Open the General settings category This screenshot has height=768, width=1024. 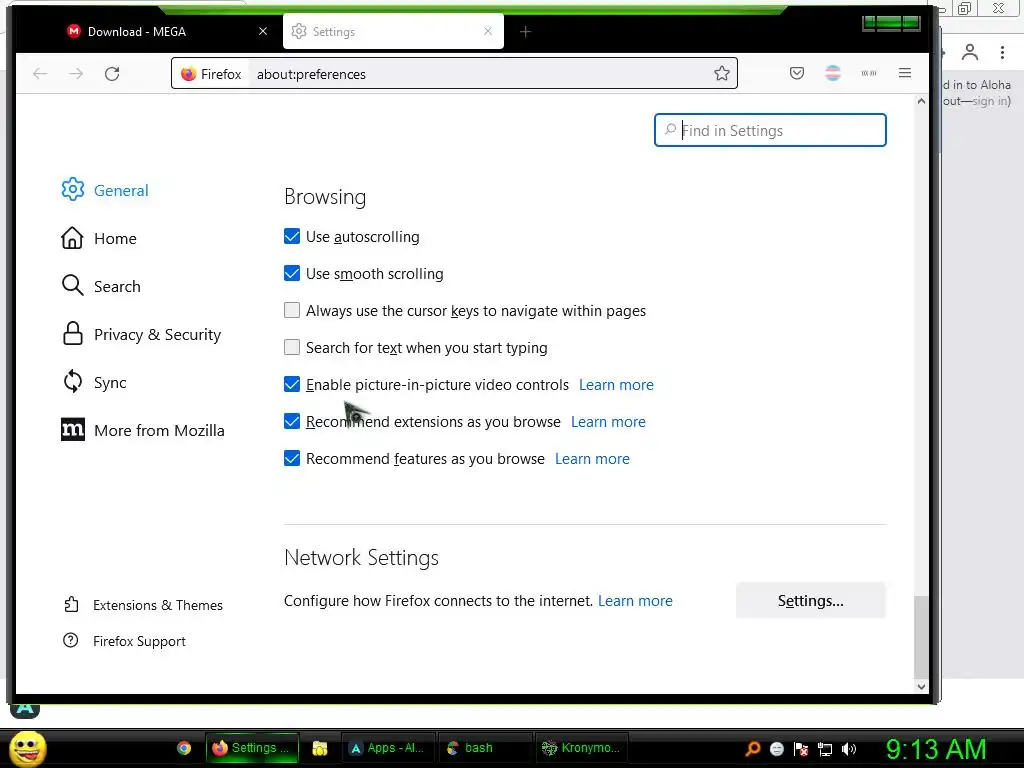coord(105,190)
